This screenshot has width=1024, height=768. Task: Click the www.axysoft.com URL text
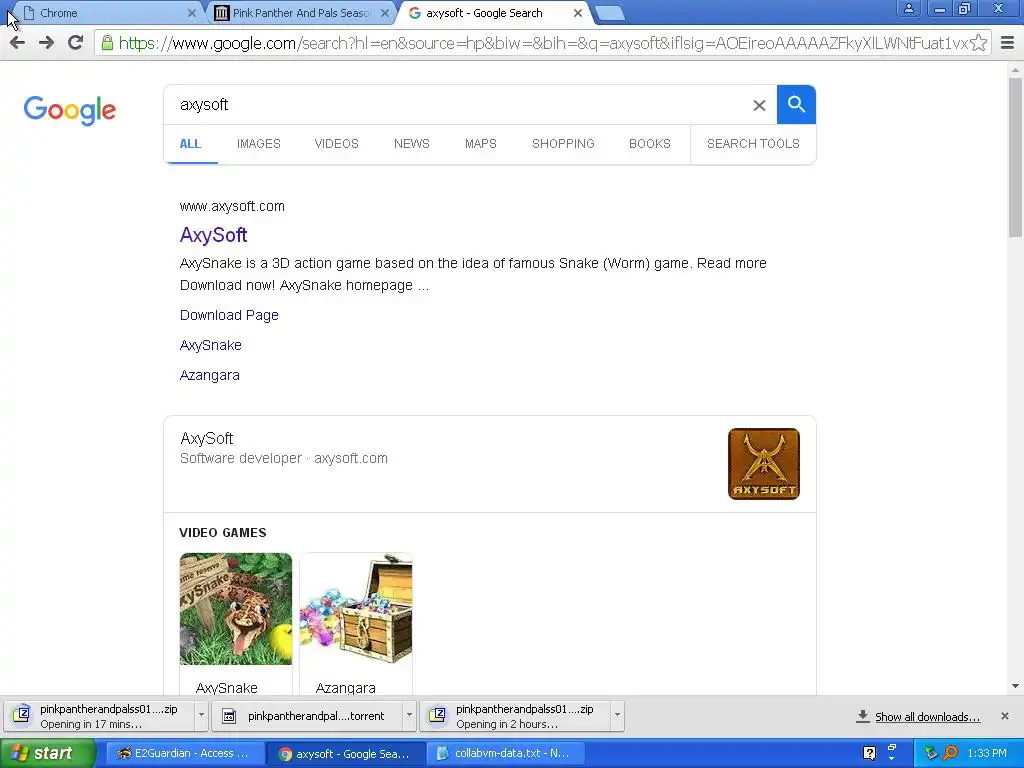click(232, 206)
